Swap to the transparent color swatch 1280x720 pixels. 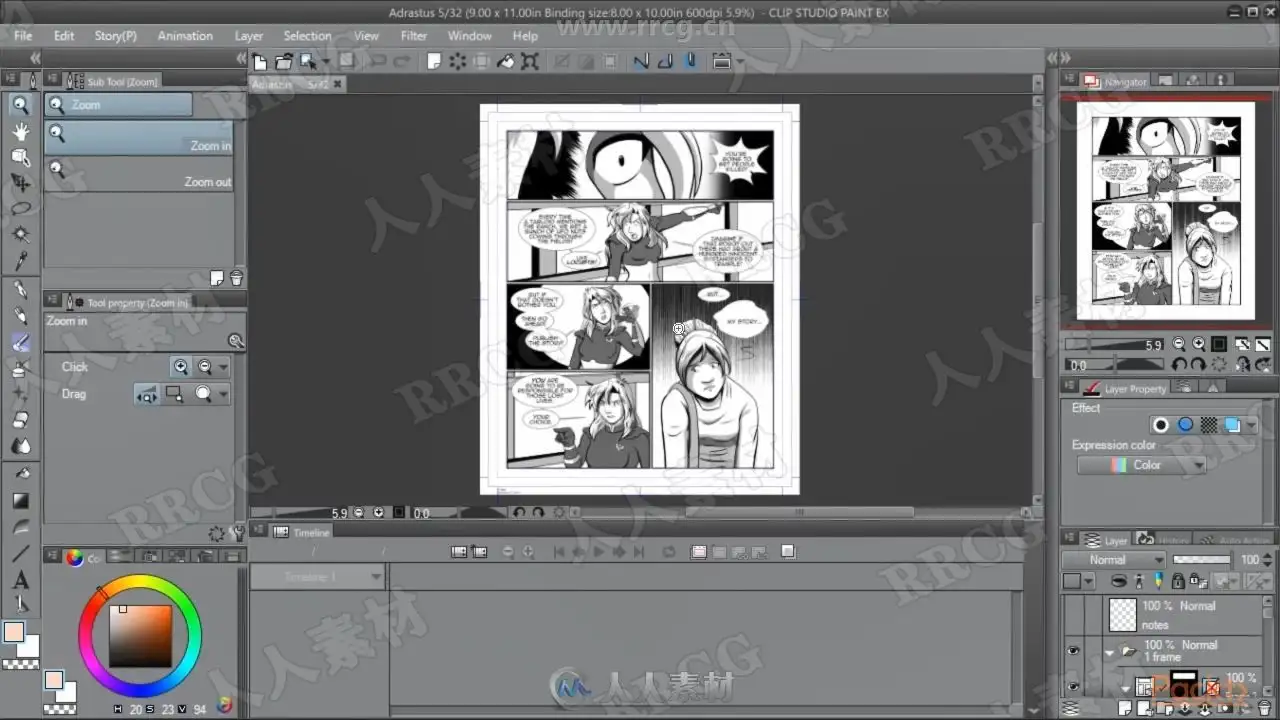click(20, 663)
